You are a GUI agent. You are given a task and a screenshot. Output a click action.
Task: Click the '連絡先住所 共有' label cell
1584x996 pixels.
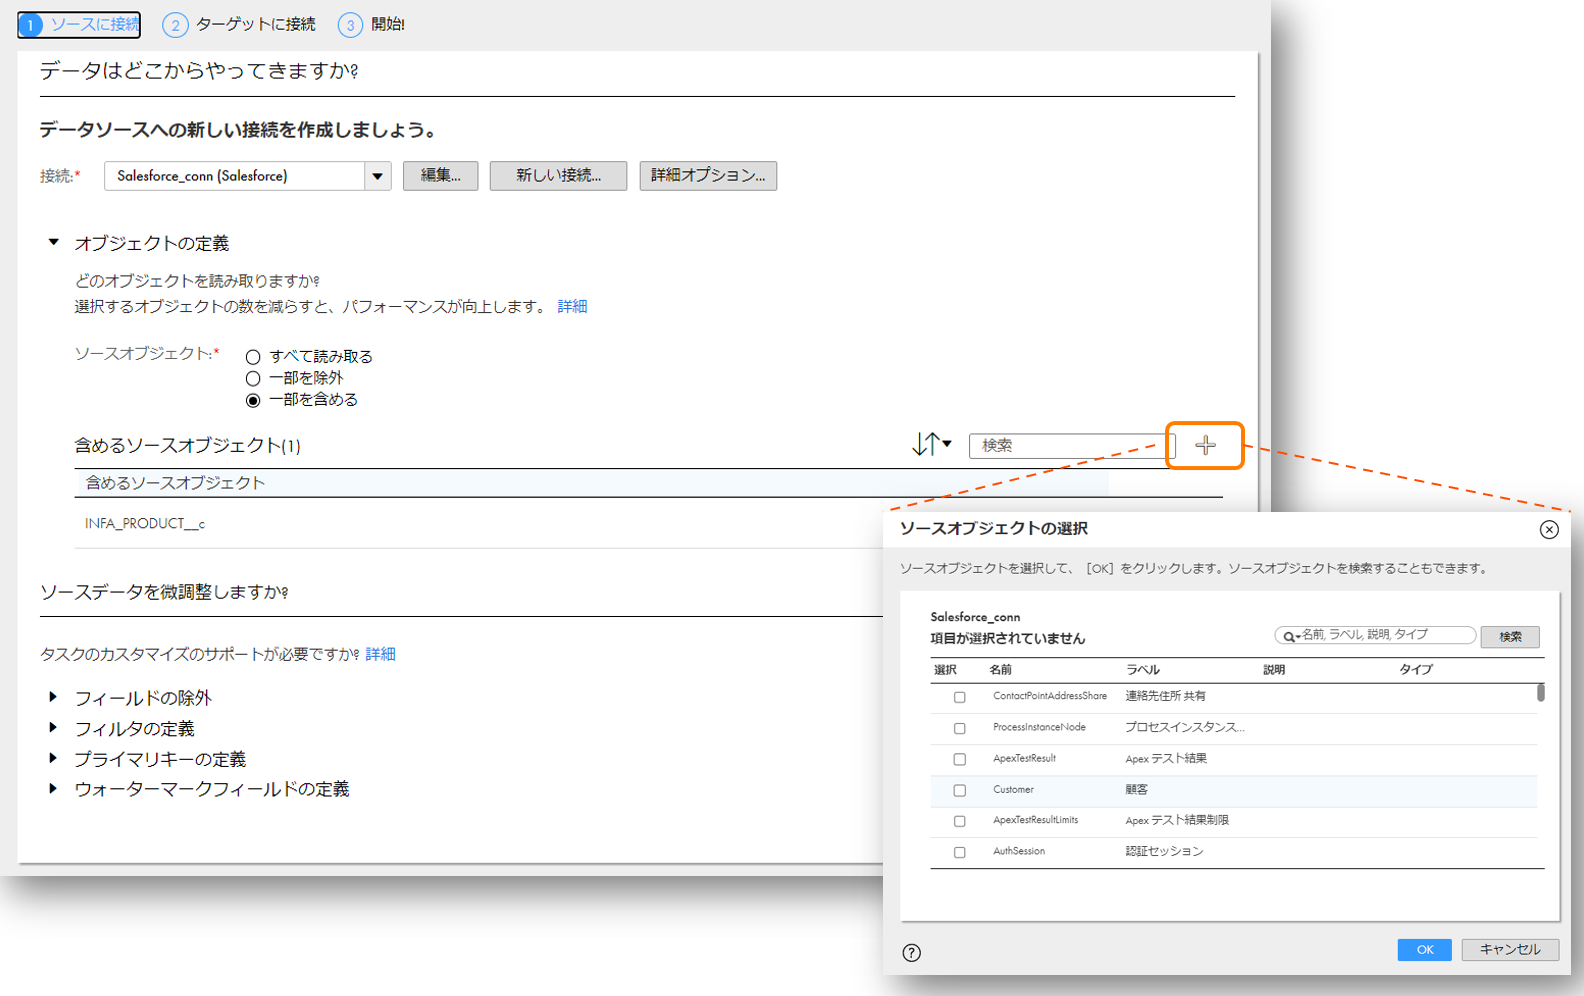1165,696
